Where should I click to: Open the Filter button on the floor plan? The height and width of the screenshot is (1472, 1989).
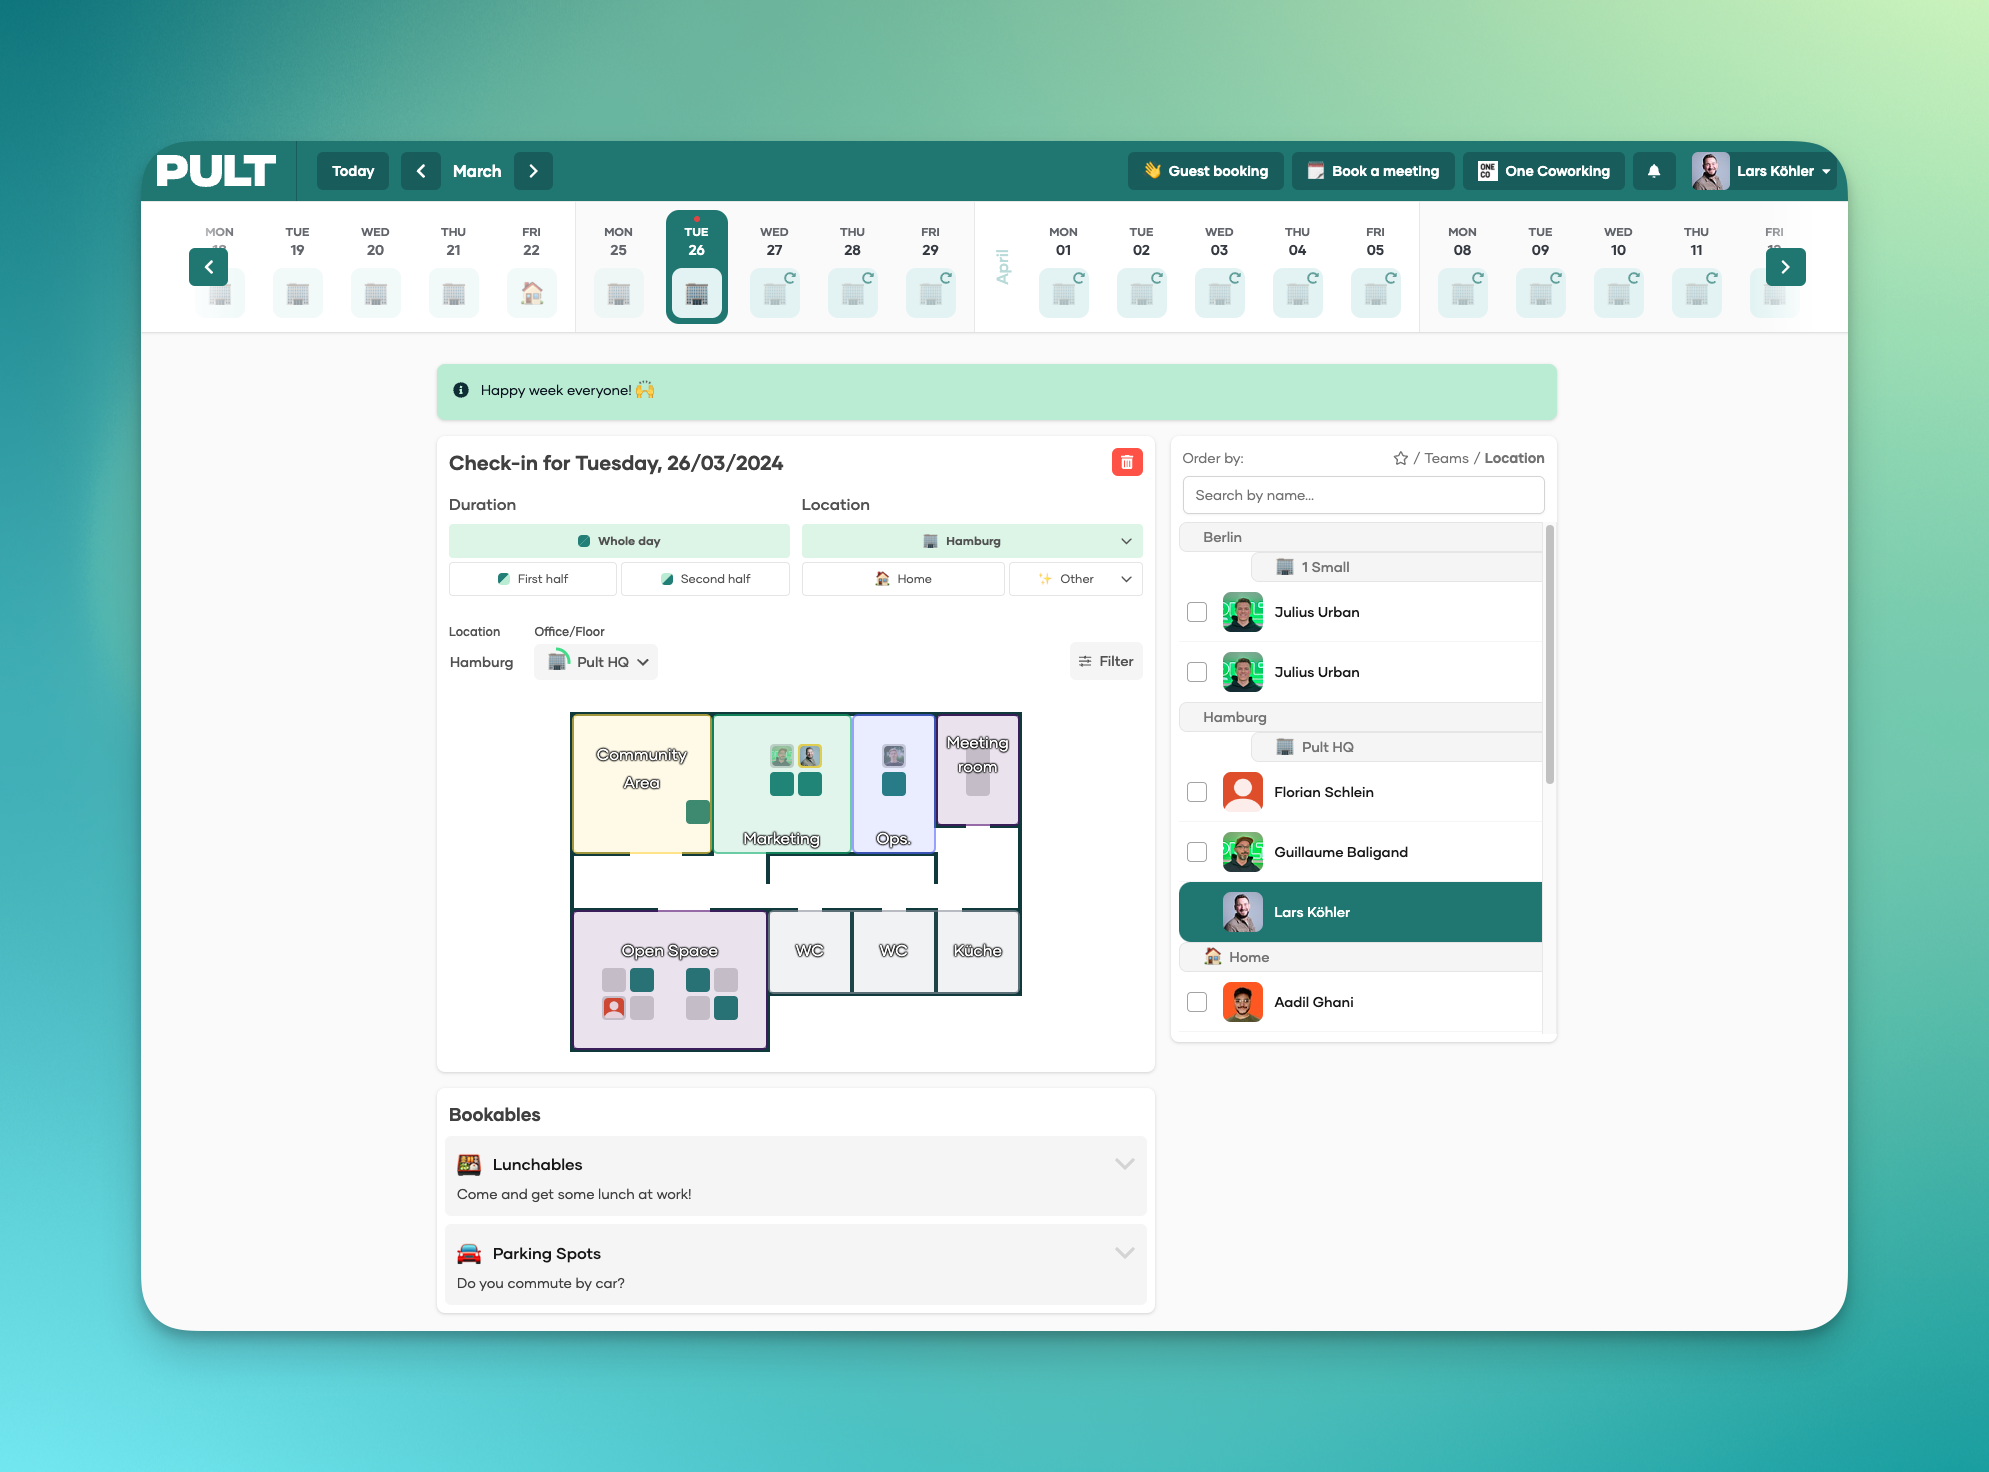tap(1105, 661)
